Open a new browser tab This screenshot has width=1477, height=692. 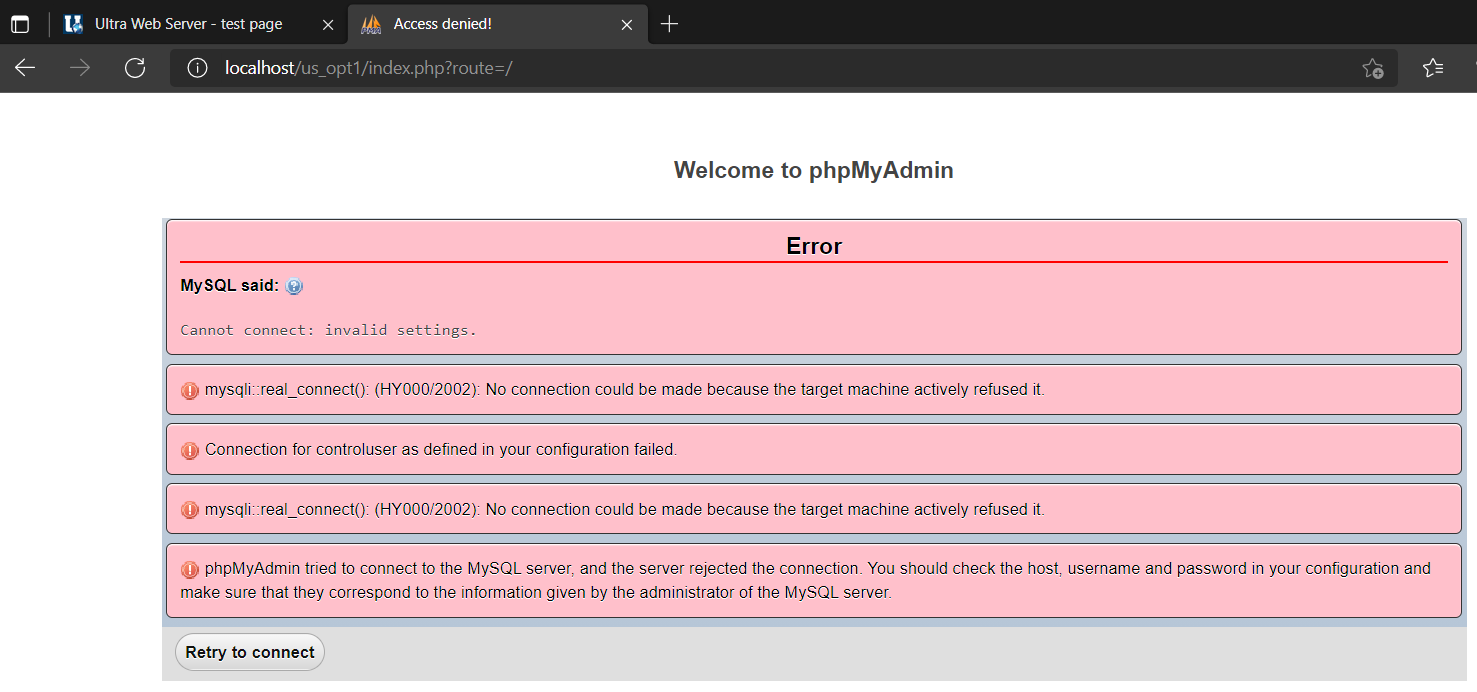coord(670,24)
